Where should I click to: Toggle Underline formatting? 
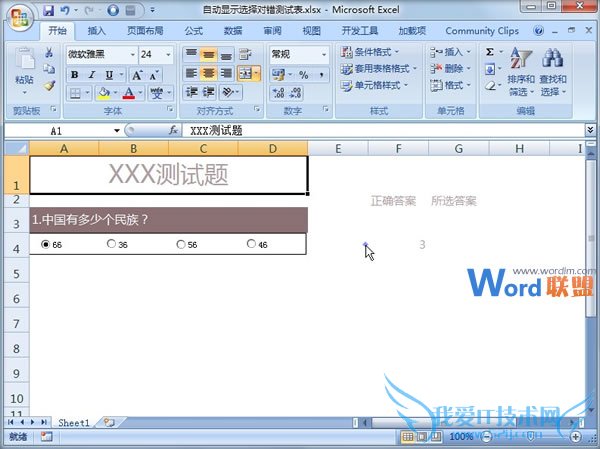click(x=109, y=75)
